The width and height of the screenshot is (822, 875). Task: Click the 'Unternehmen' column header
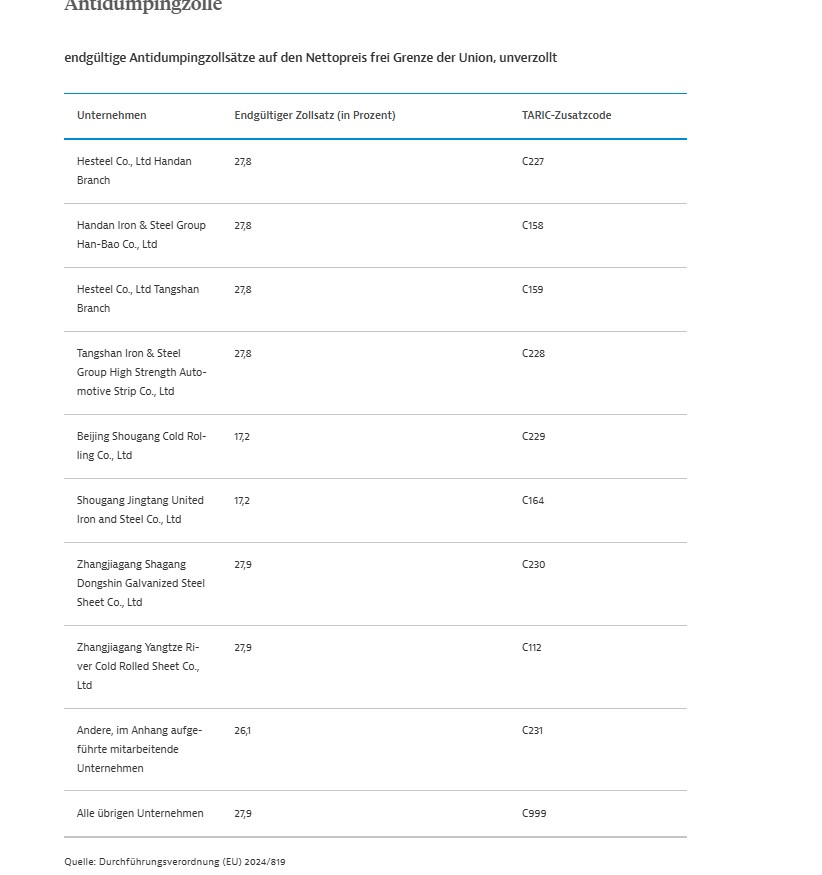pos(111,115)
